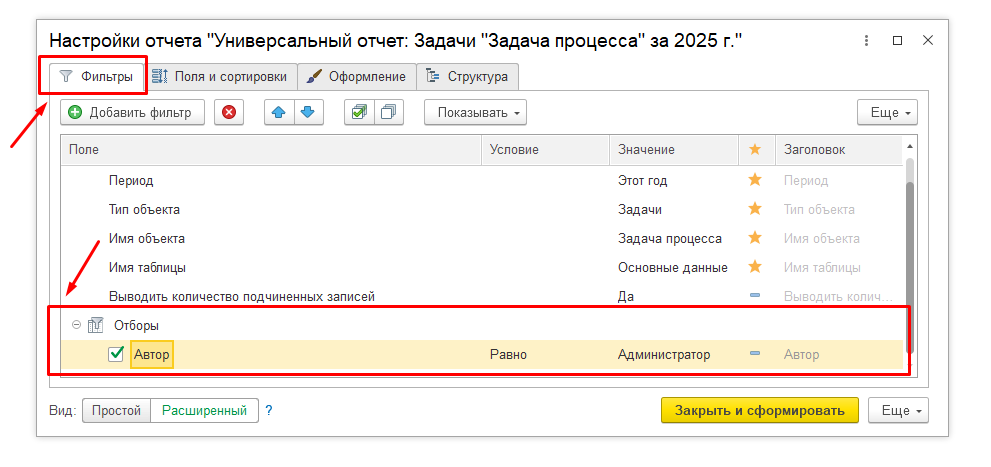Open the Показывать dropdown

(x=475, y=112)
